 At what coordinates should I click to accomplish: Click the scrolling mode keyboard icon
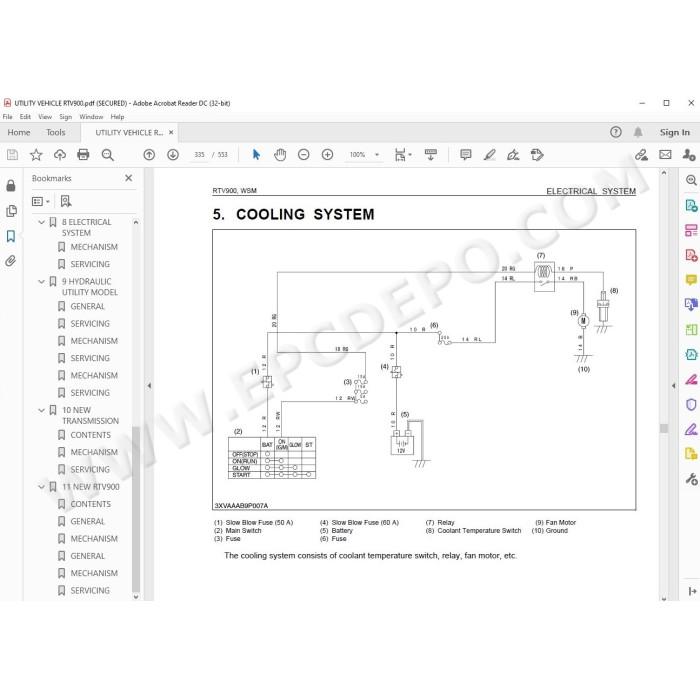(431, 155)
